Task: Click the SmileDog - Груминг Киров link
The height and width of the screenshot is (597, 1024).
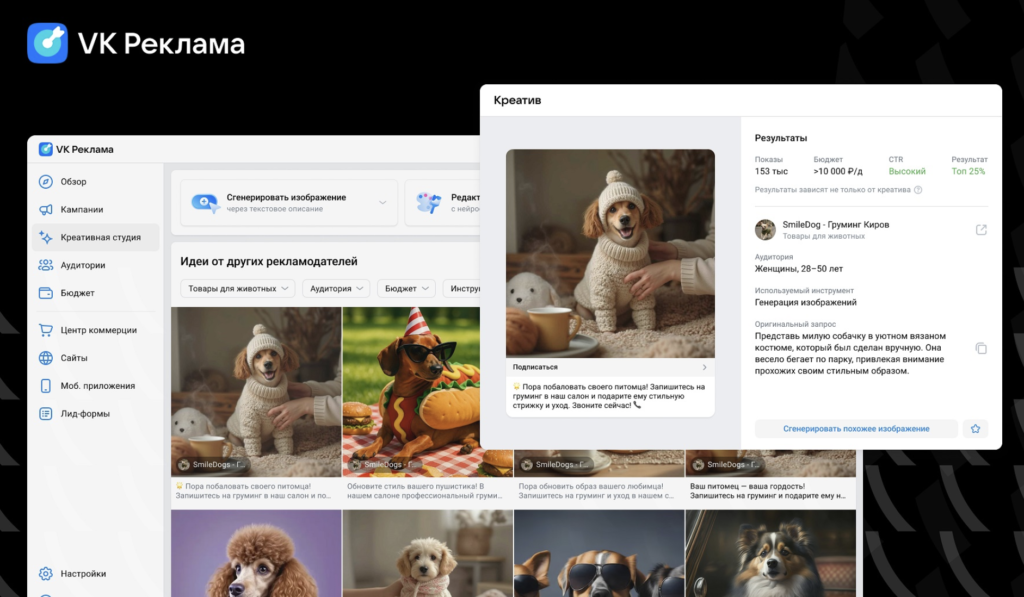Action: tap(835, 225)
